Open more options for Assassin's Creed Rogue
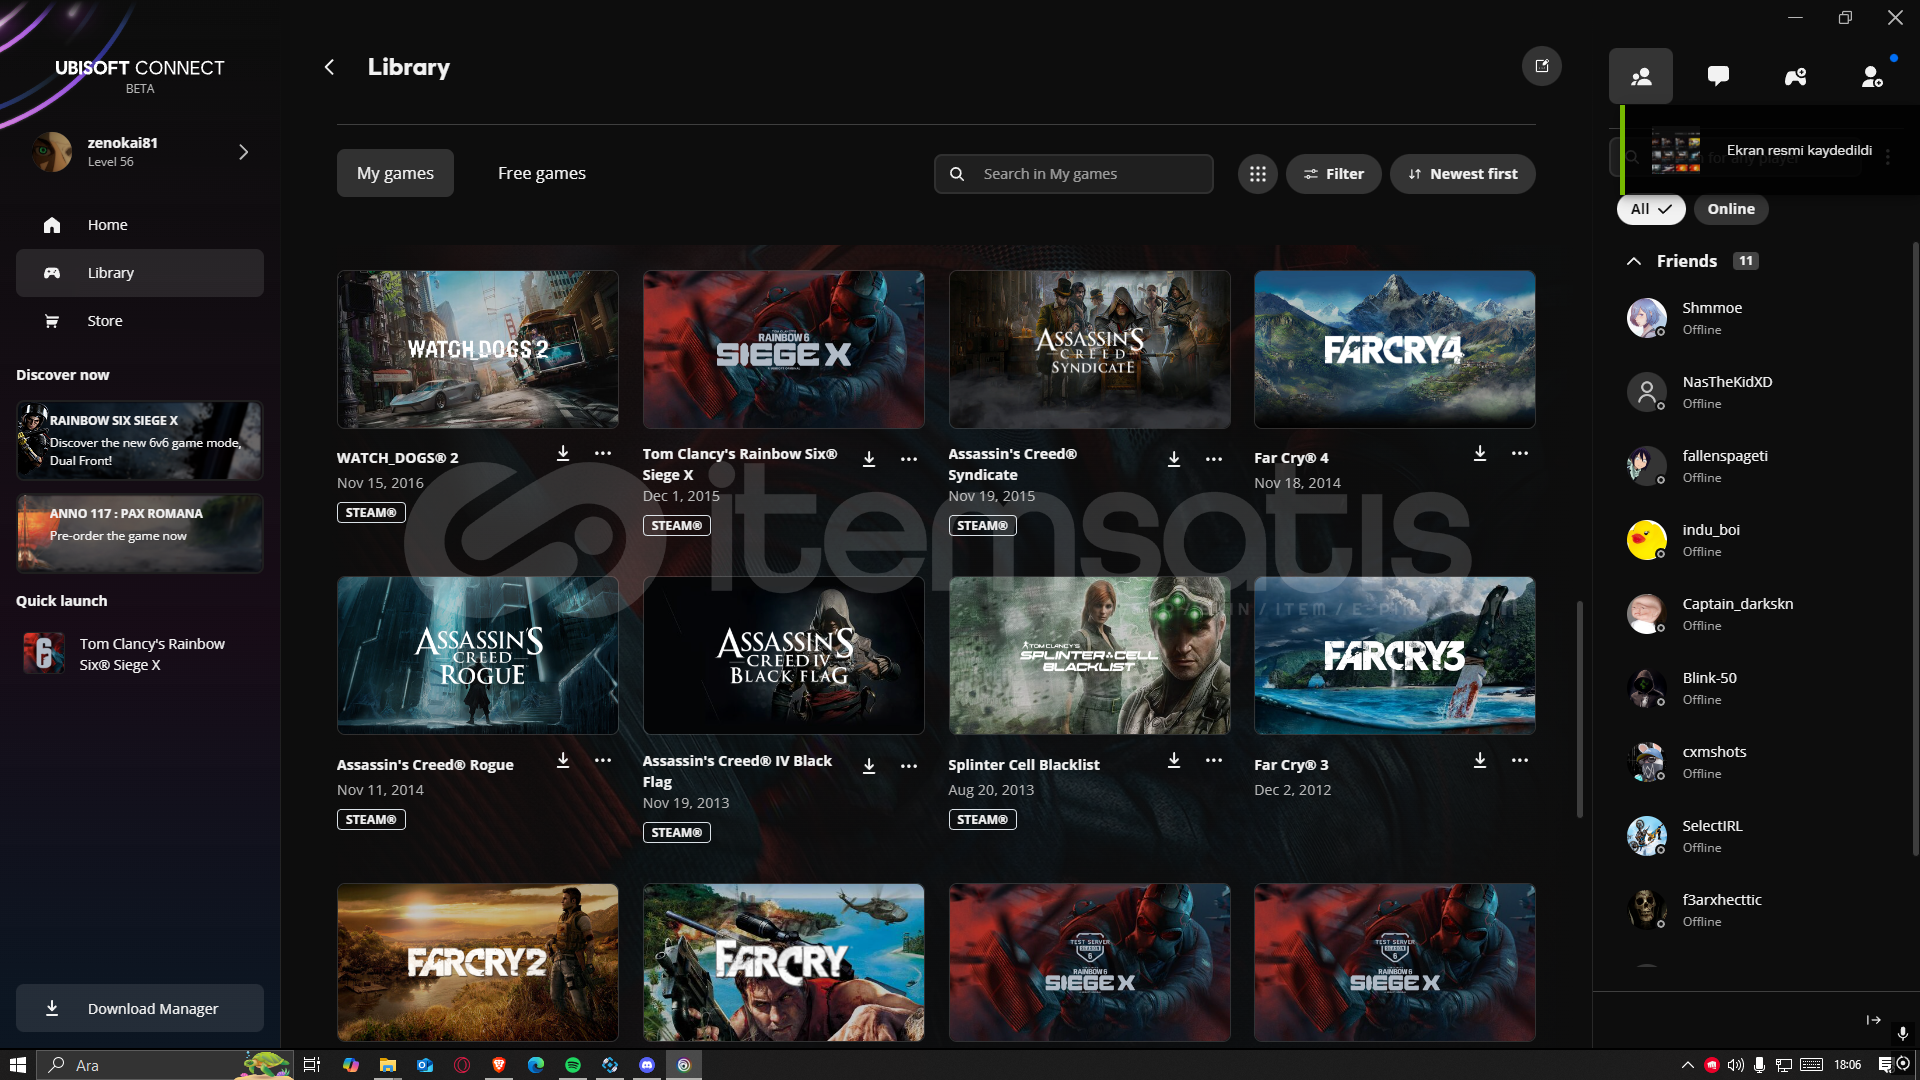The height and width of the screenshot is (1080, 1920). 603,760
